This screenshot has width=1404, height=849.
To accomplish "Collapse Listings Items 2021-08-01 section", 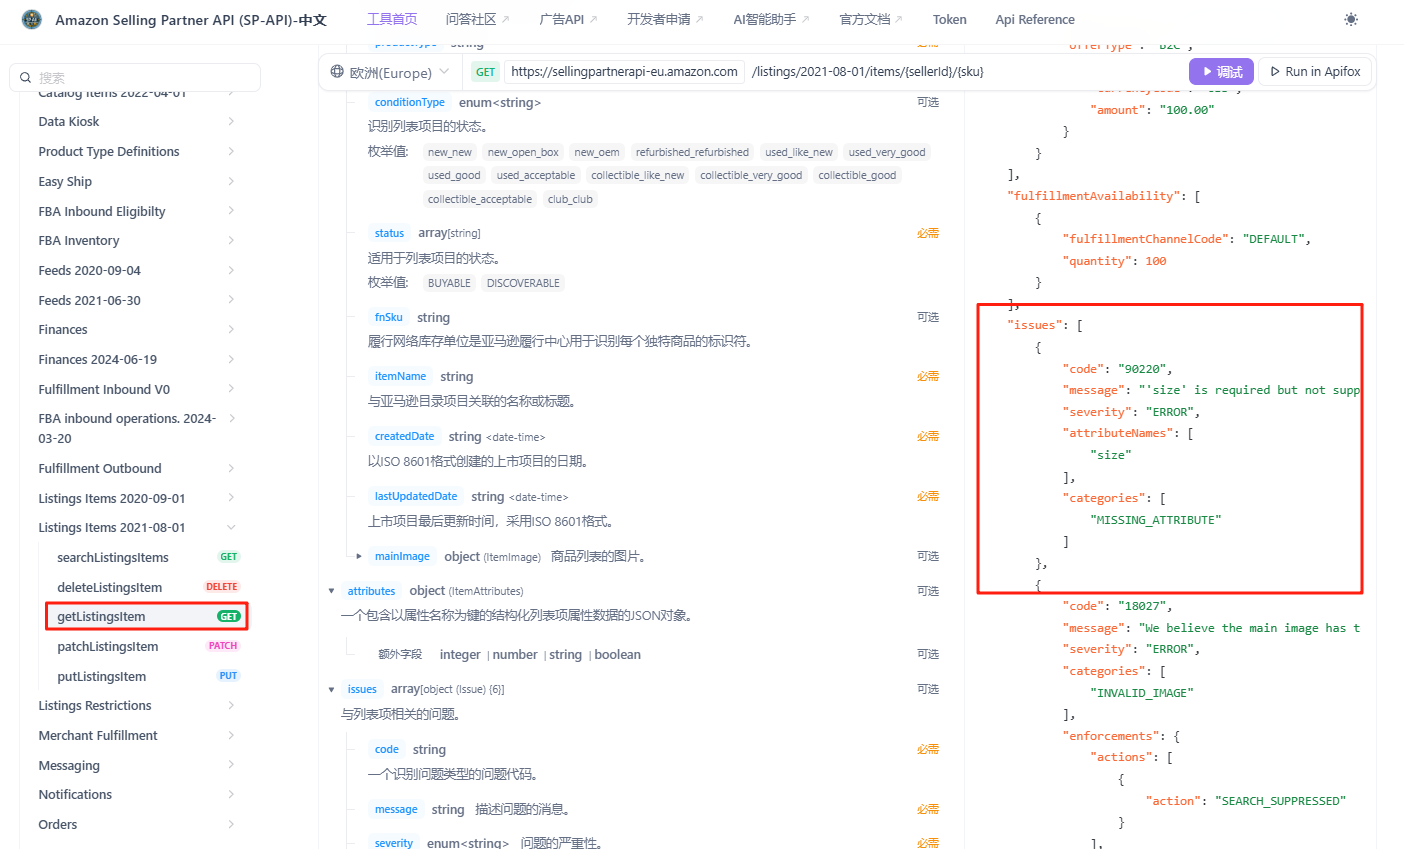I will [136, 527].
